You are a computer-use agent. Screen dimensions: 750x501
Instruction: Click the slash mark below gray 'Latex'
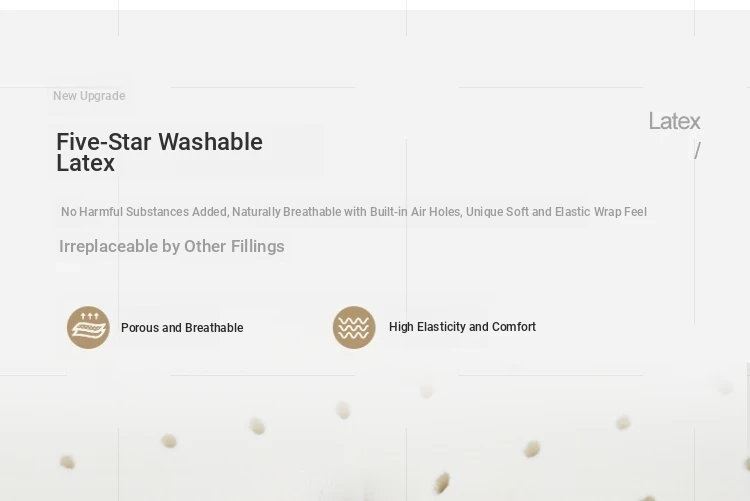pos(697,150)
